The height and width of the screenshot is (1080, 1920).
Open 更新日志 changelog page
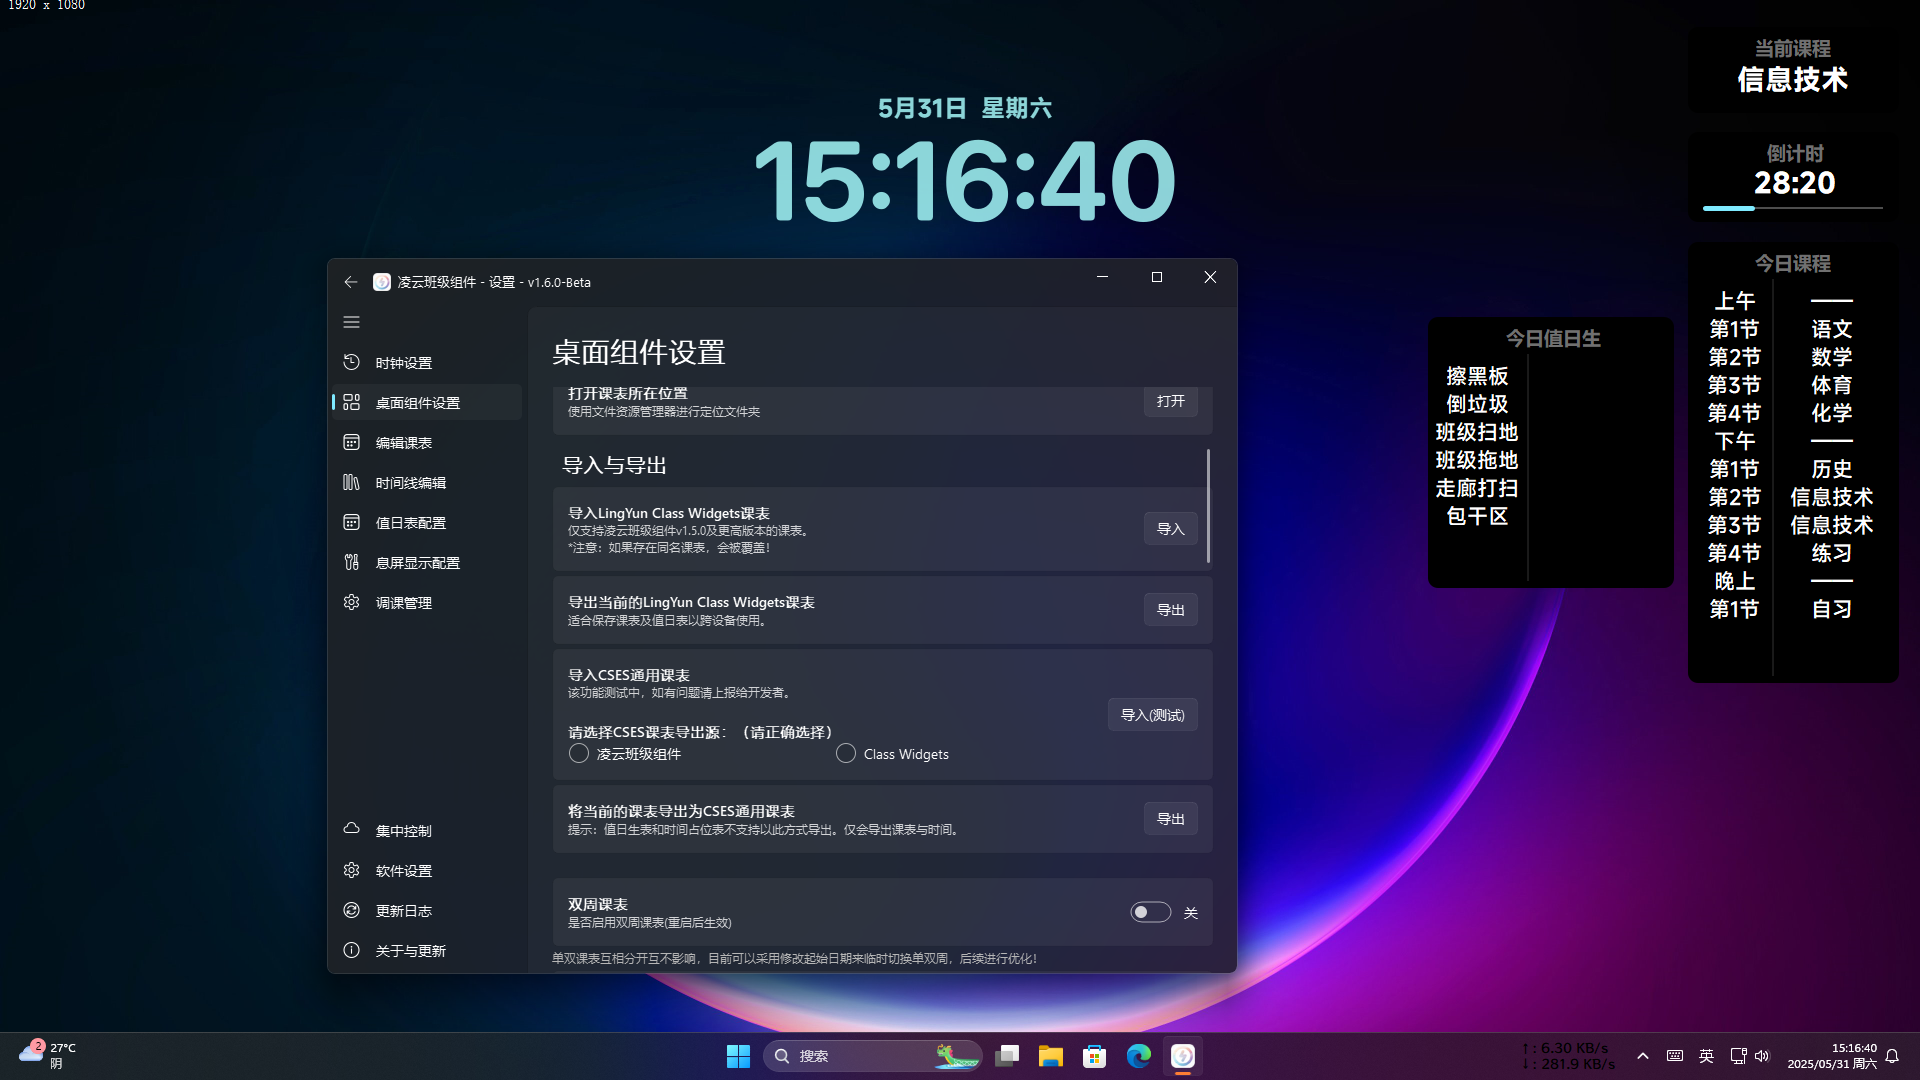point(403,911)
